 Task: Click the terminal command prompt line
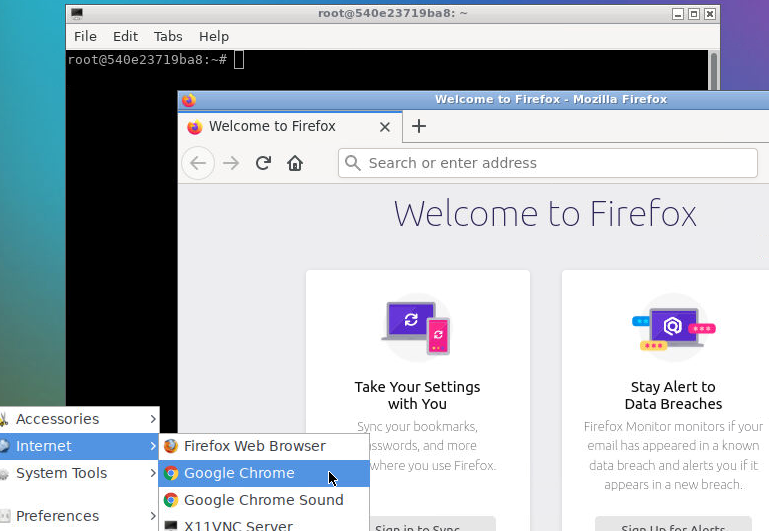tap(155, 60)
